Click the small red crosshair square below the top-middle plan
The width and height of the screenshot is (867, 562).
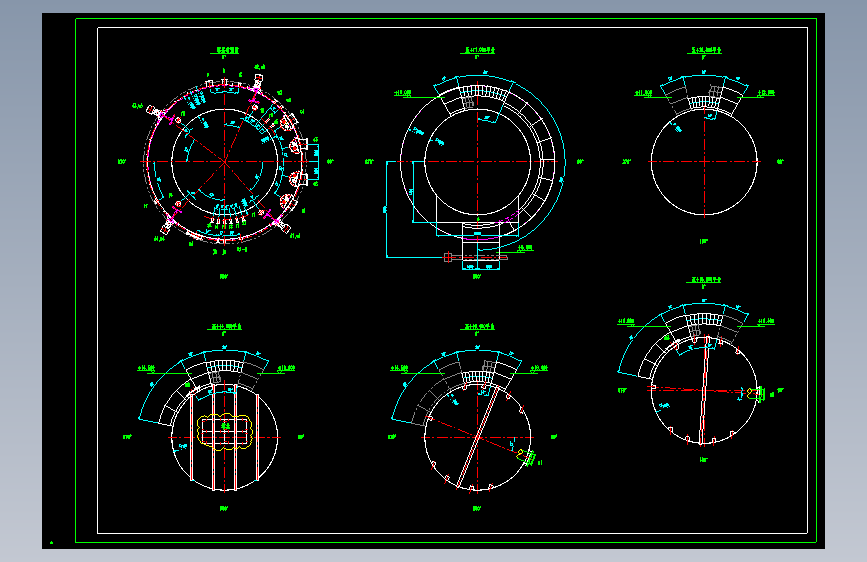(448, 257)
